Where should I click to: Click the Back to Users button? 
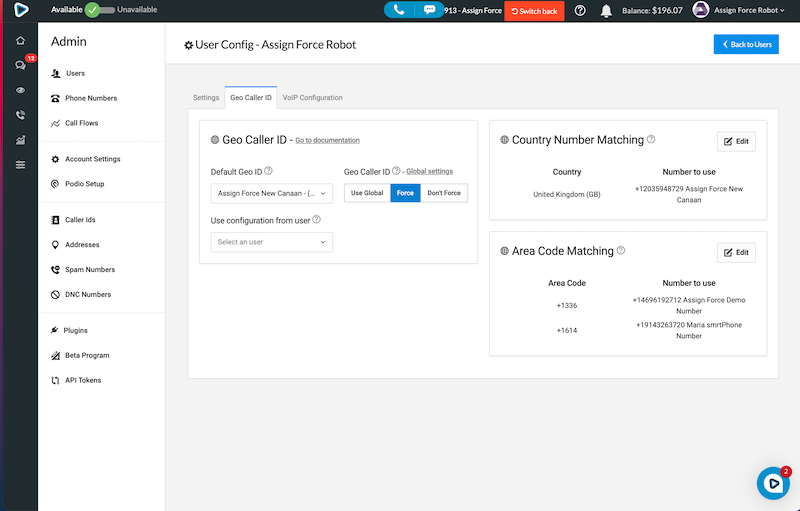point(745,45)
